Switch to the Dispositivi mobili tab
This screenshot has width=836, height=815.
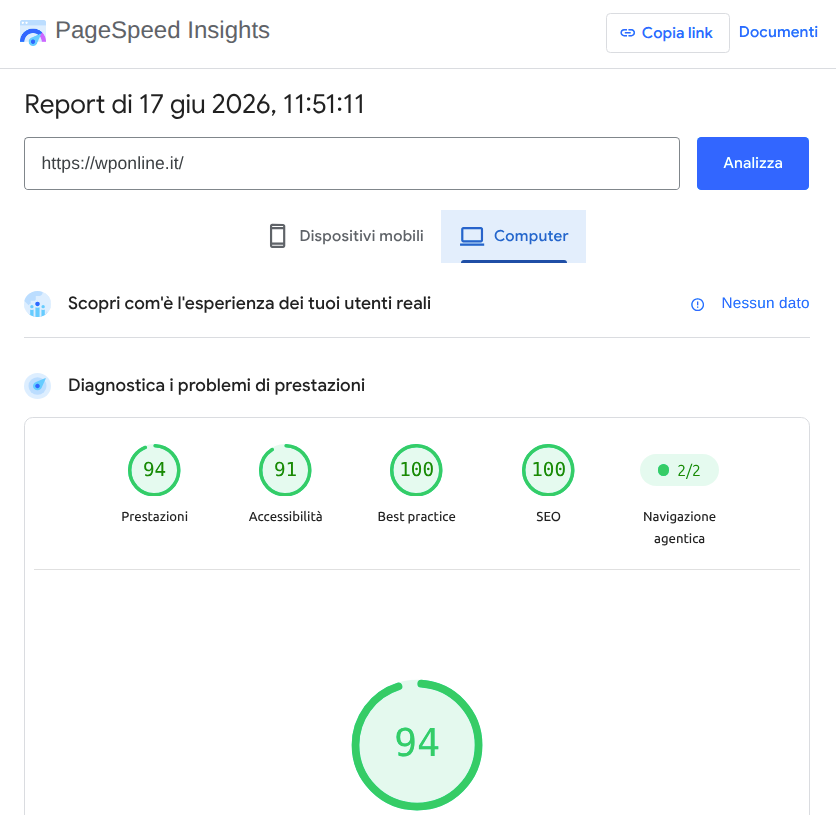click(346, 236)
